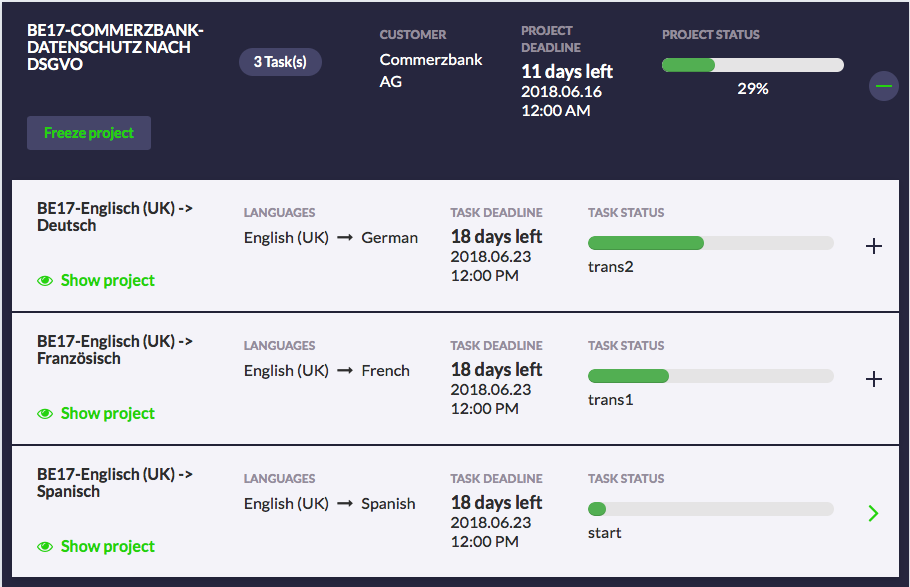Viewport: 910px width, 587px height.
Task: Click the trans1 task status bar
Action: click(x=710, y=376)
